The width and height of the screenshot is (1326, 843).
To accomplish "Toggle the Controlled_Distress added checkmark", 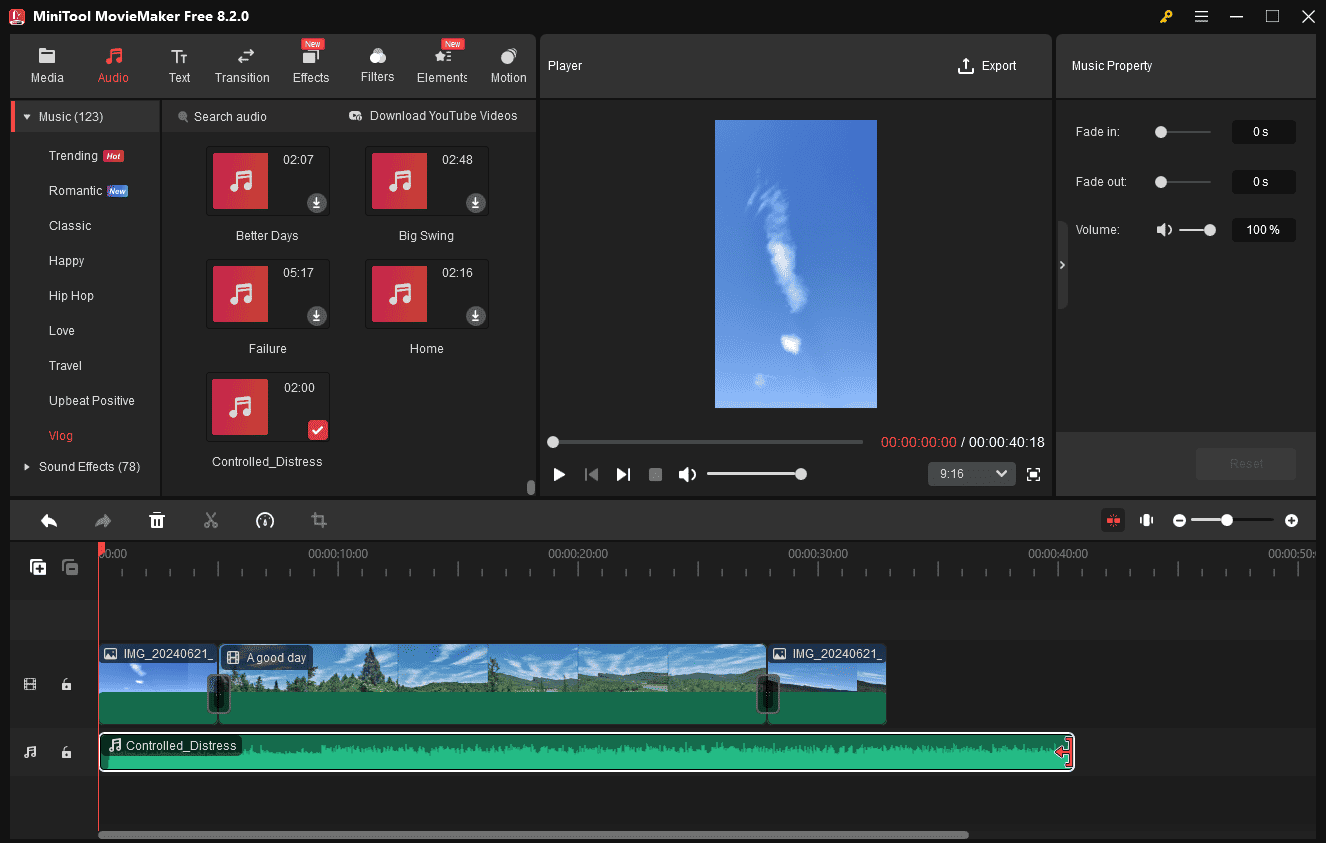I will pos(317,430).
